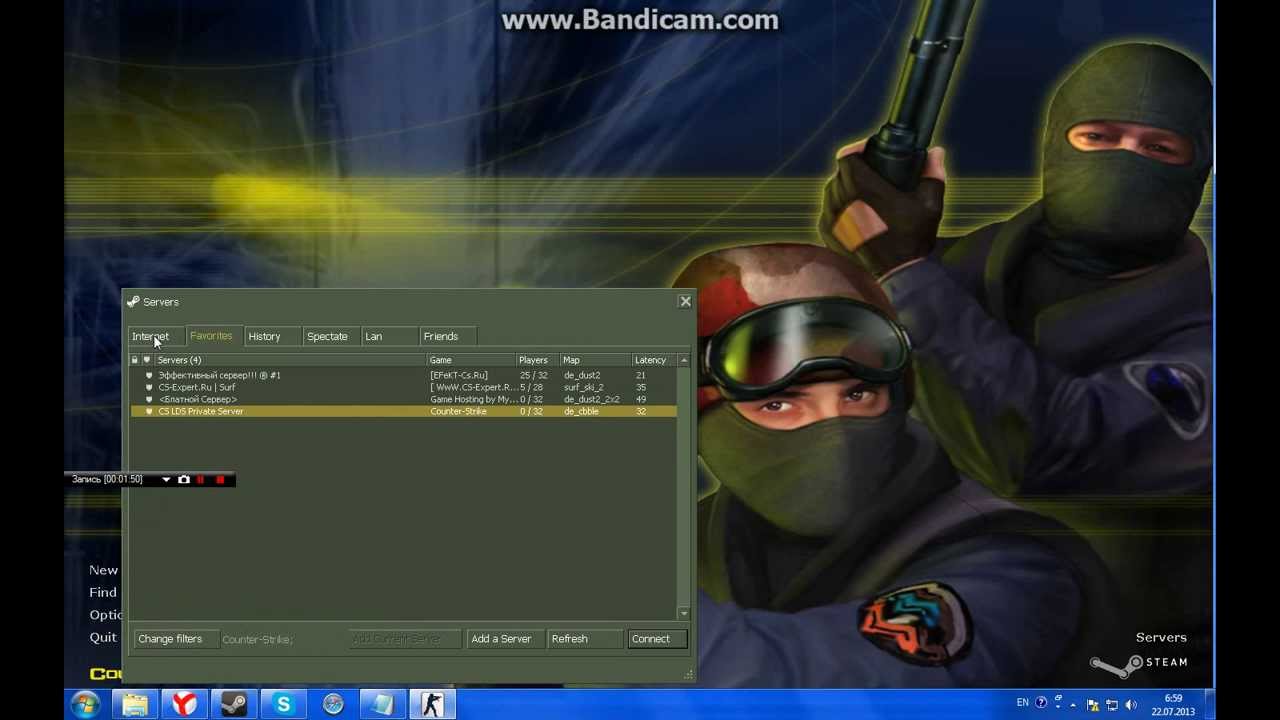1280x720 pixels.
Task: Open the Servers link above Steam logo
Action: 1161,637
